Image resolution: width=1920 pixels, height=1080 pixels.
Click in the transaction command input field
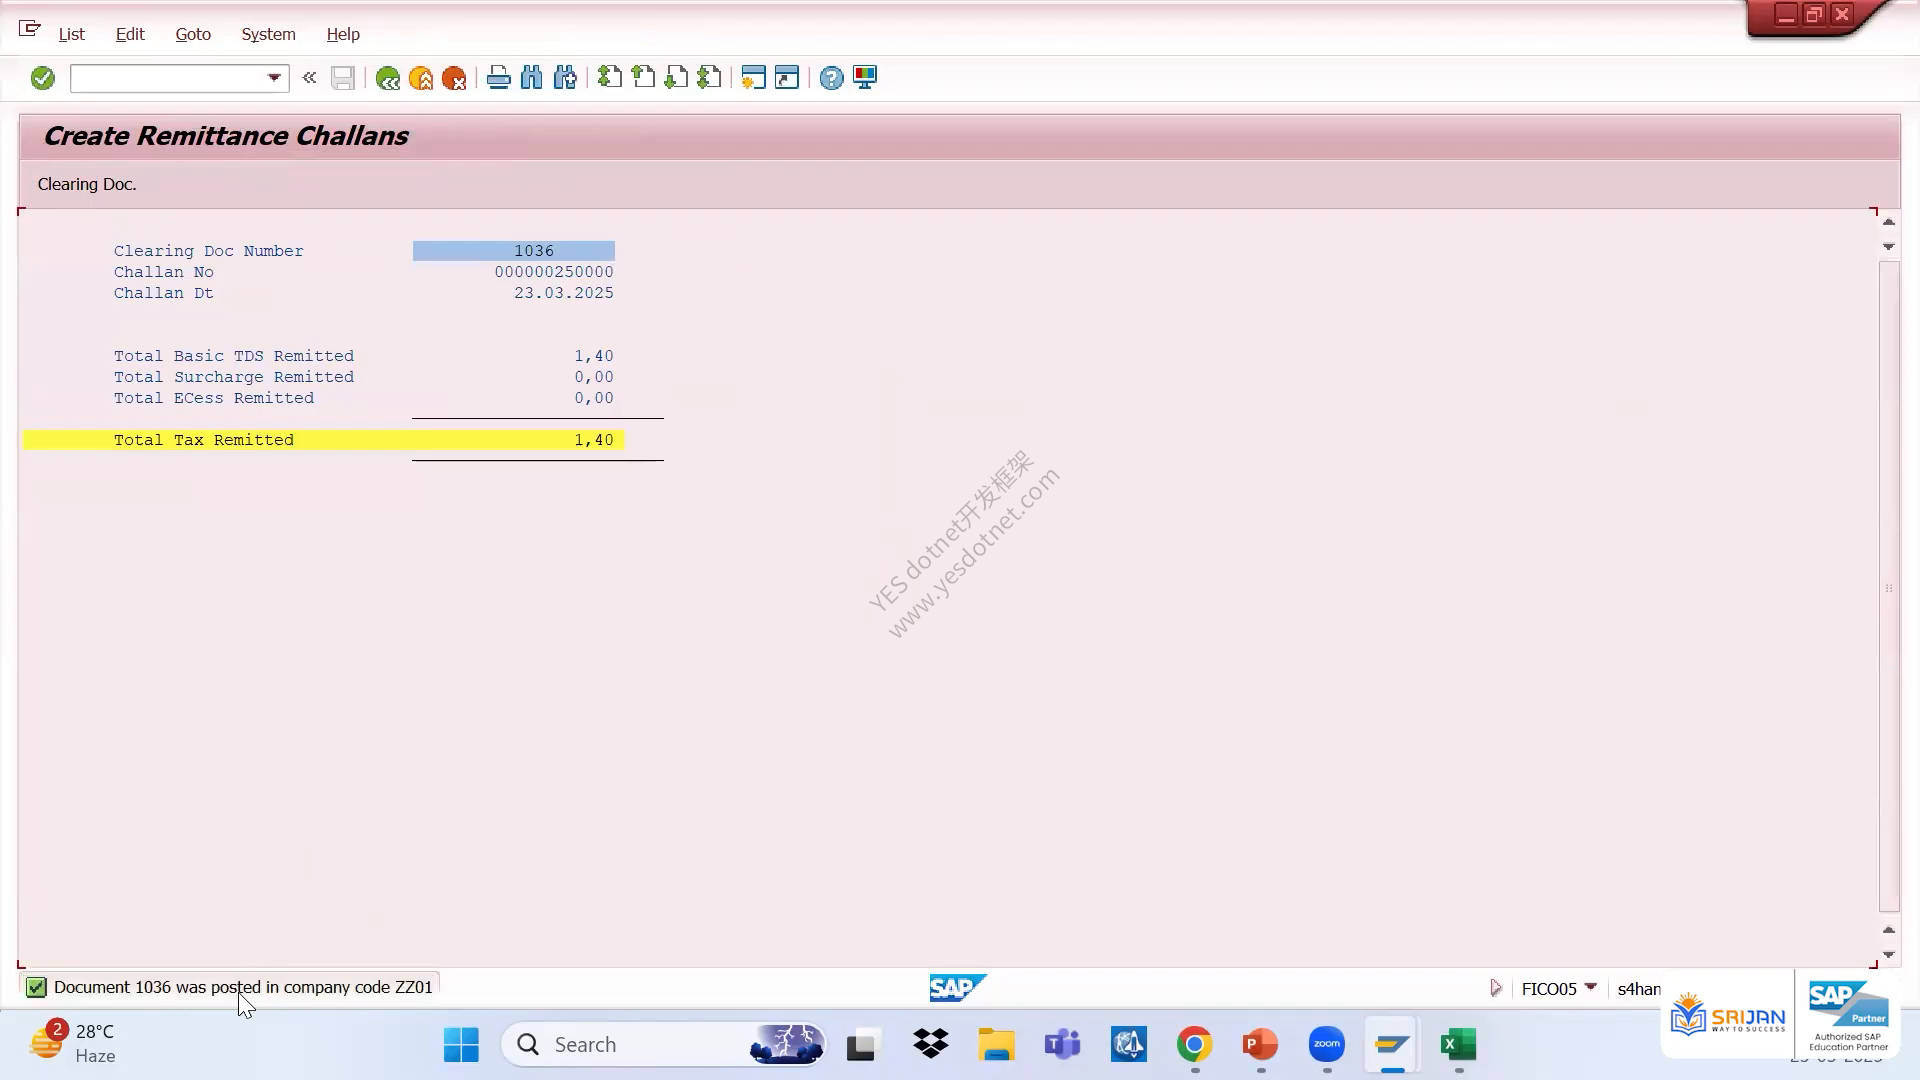[168, 78]
